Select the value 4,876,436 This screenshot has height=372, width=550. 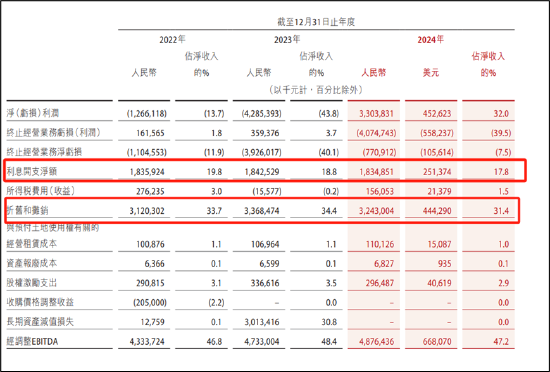(376, 341)
